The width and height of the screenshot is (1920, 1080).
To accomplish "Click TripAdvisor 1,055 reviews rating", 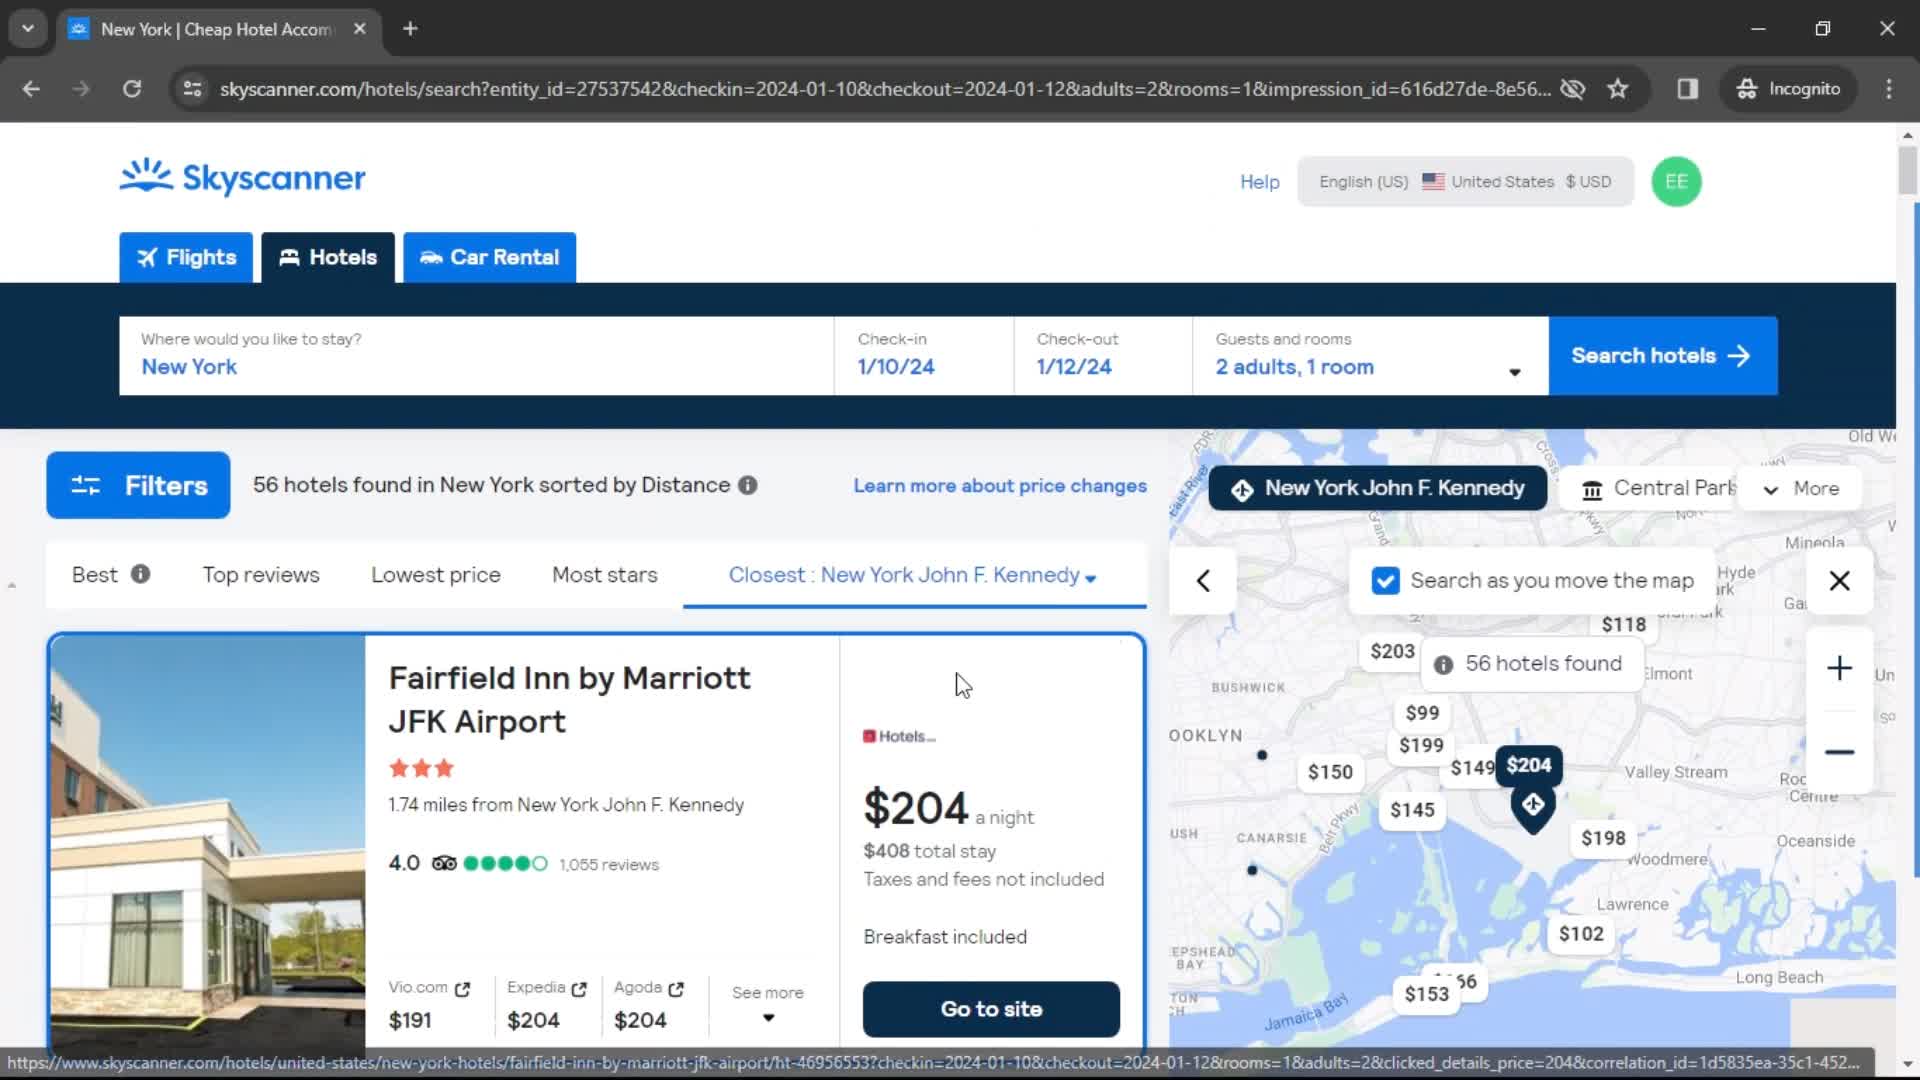I will tap(524, 865).
